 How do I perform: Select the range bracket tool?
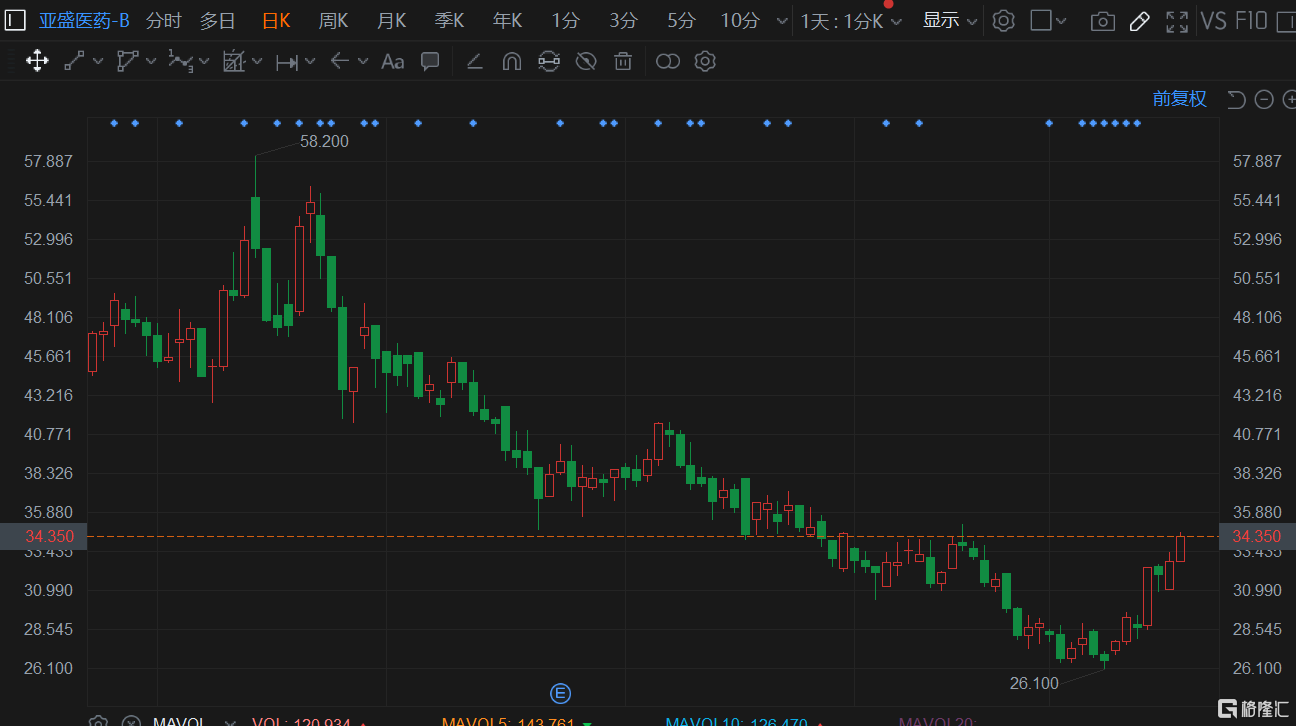point(287,62)
